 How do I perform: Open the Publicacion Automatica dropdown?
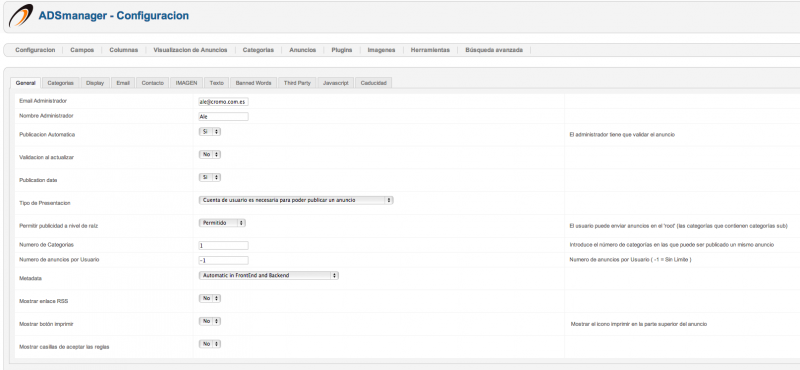tap(210, 132)
